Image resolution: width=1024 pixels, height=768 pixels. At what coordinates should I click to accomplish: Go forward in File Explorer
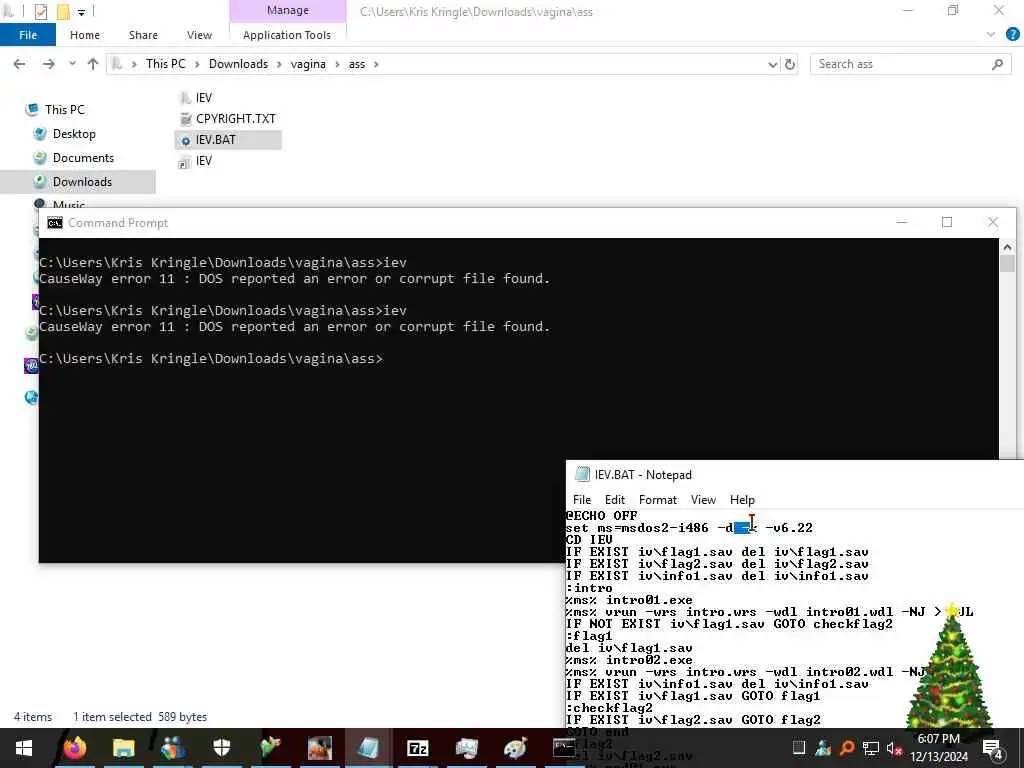(x=48, y=64)
